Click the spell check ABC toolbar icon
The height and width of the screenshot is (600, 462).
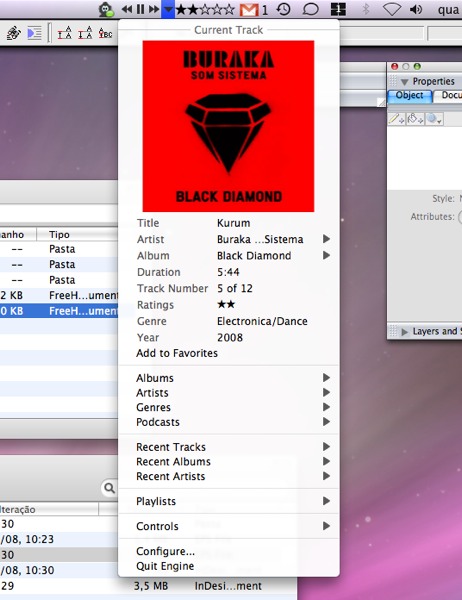click(105, 34)
